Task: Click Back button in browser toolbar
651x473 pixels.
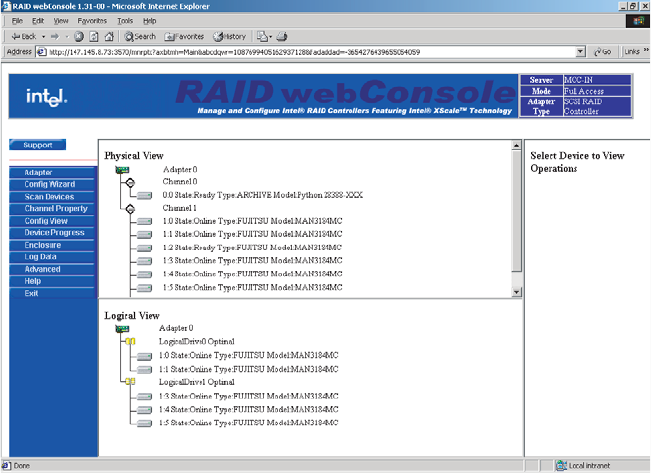Action: coord(24,37)
